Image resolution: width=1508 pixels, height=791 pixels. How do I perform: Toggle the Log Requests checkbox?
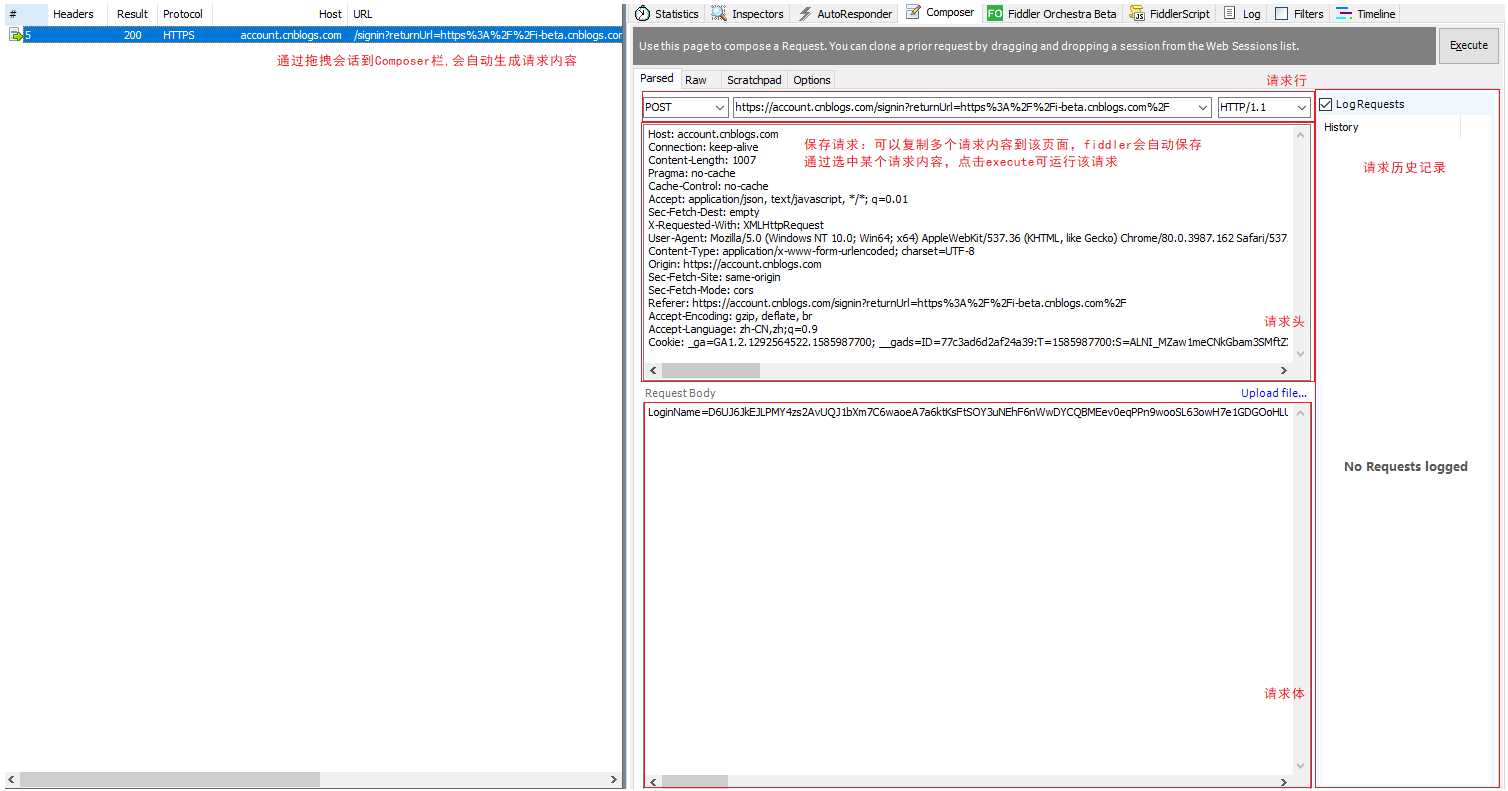click(x=1326, y=104)
